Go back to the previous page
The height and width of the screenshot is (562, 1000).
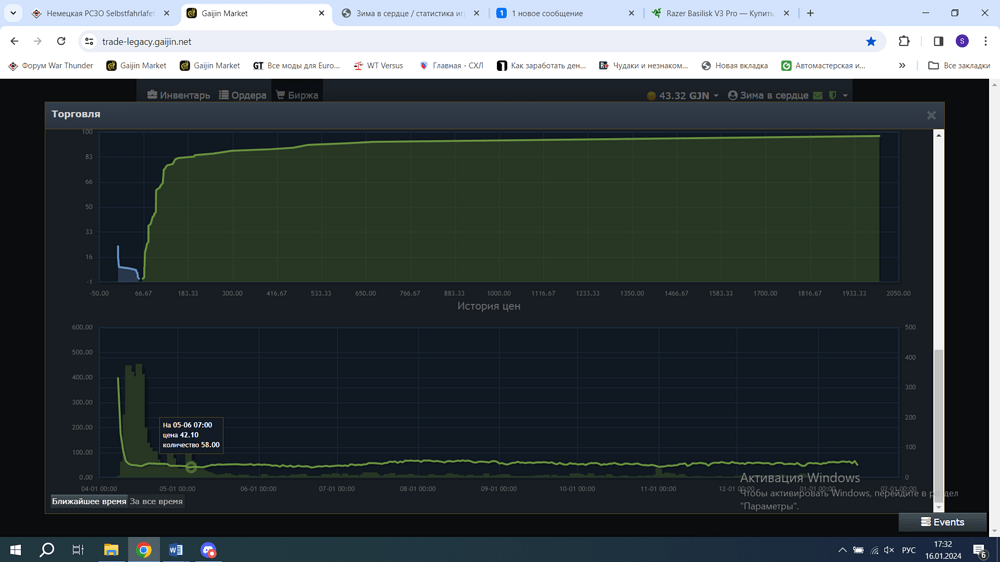coord(15,41)
